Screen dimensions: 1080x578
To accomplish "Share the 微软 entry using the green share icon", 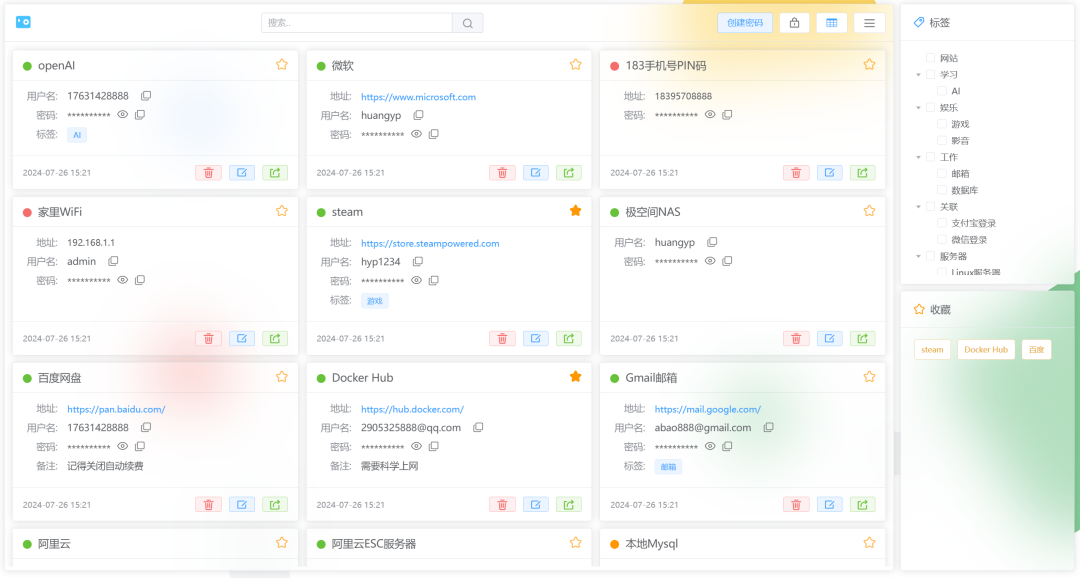I will (568, 172).
